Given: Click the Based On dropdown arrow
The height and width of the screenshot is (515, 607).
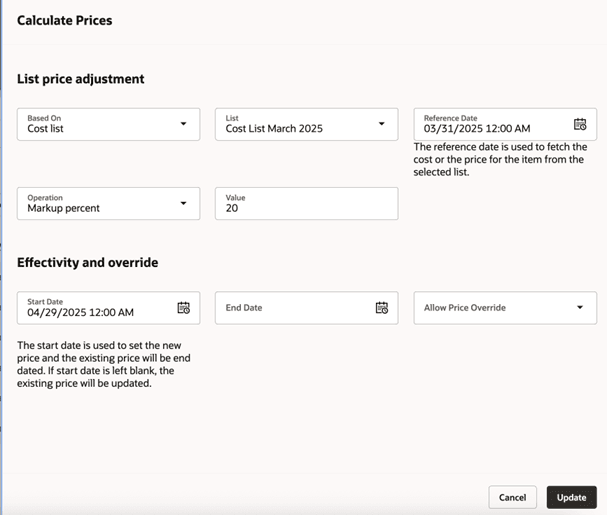Looking at the screenshot, I should (x=183, y=124).
